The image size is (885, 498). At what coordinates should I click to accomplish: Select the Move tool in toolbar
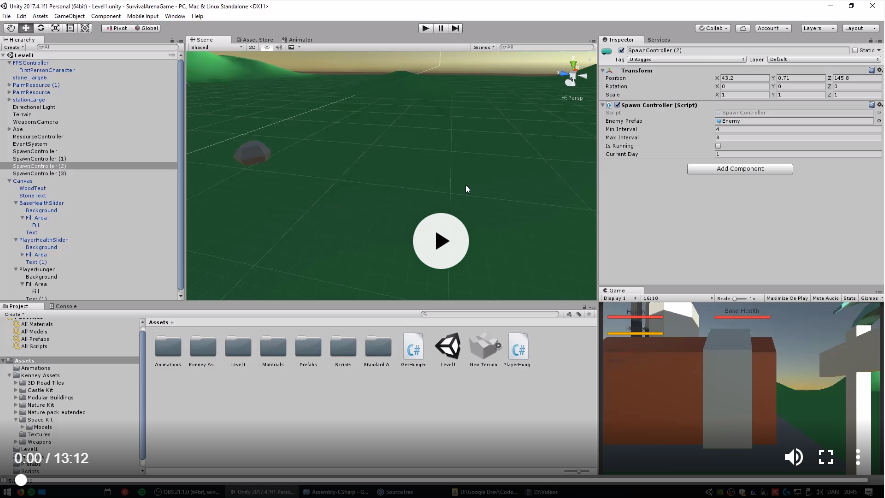[26, 28]
